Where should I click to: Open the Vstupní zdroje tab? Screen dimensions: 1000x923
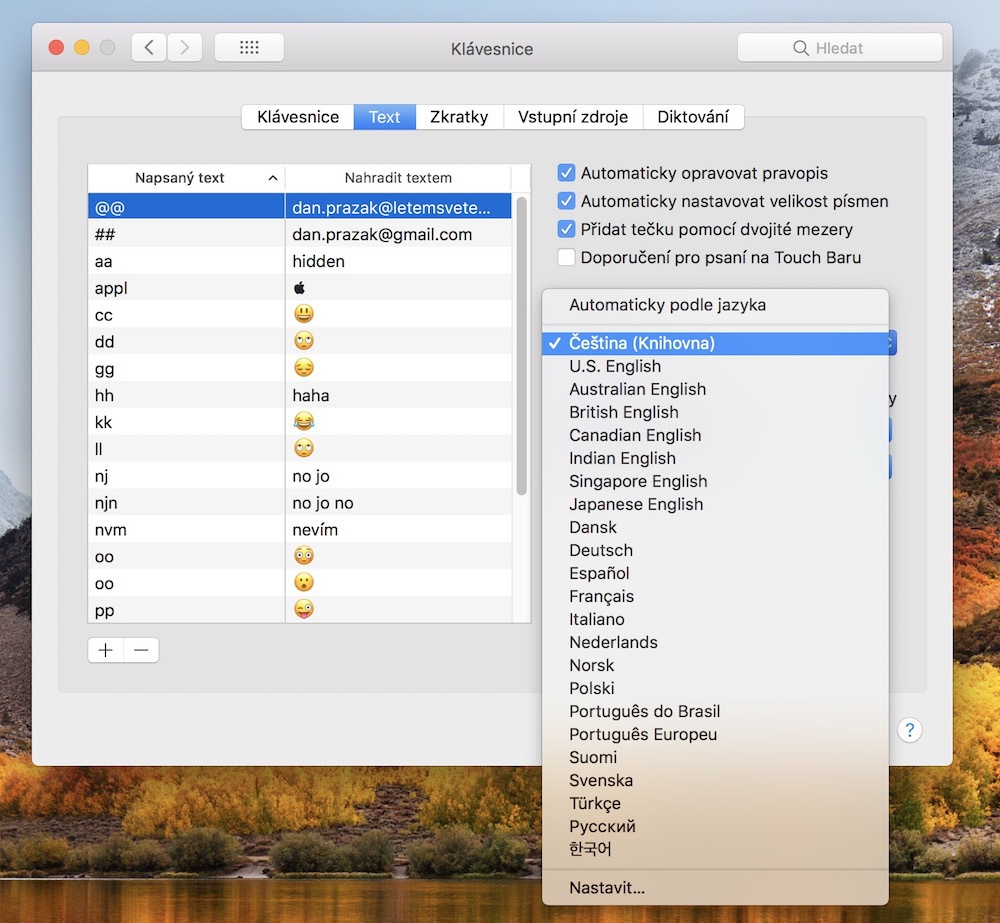[573, 117]
